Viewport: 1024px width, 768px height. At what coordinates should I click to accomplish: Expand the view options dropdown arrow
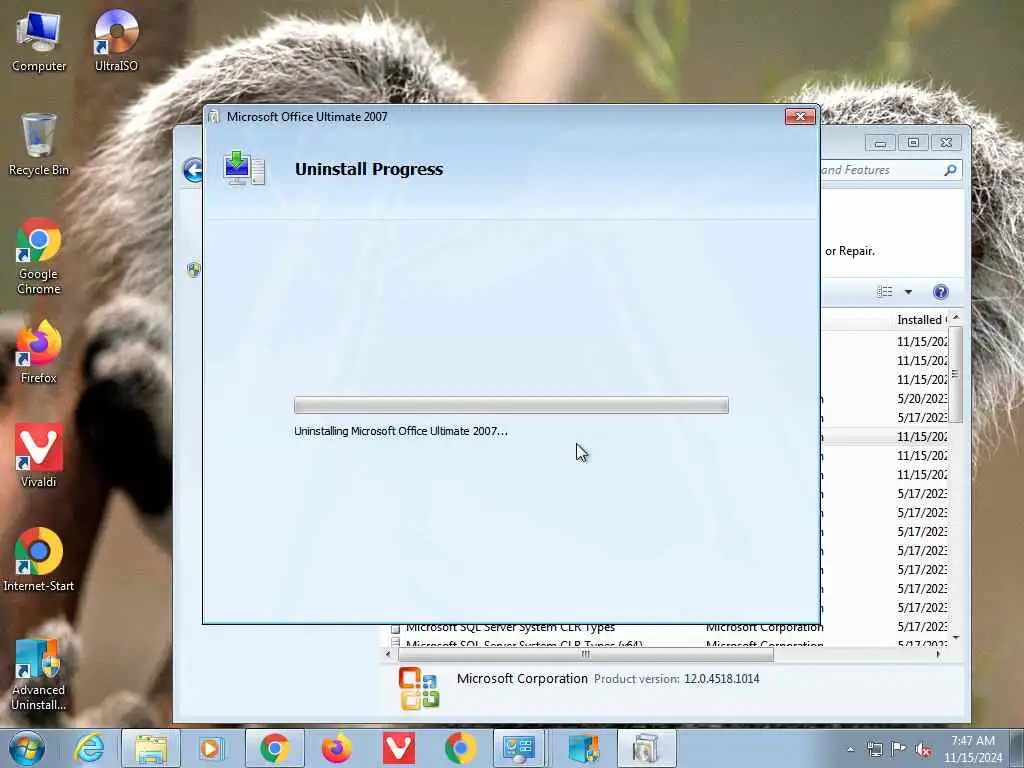908,292
